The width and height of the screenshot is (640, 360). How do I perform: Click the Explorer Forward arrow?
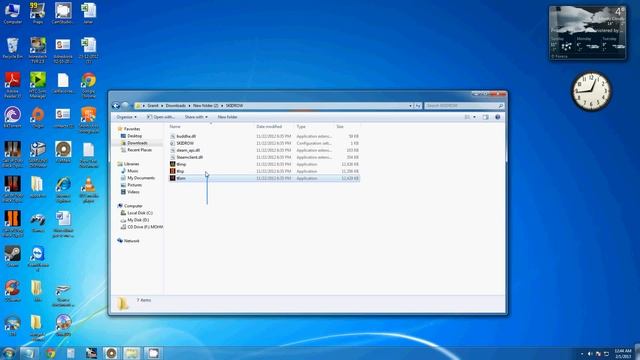tap(125, 105)
